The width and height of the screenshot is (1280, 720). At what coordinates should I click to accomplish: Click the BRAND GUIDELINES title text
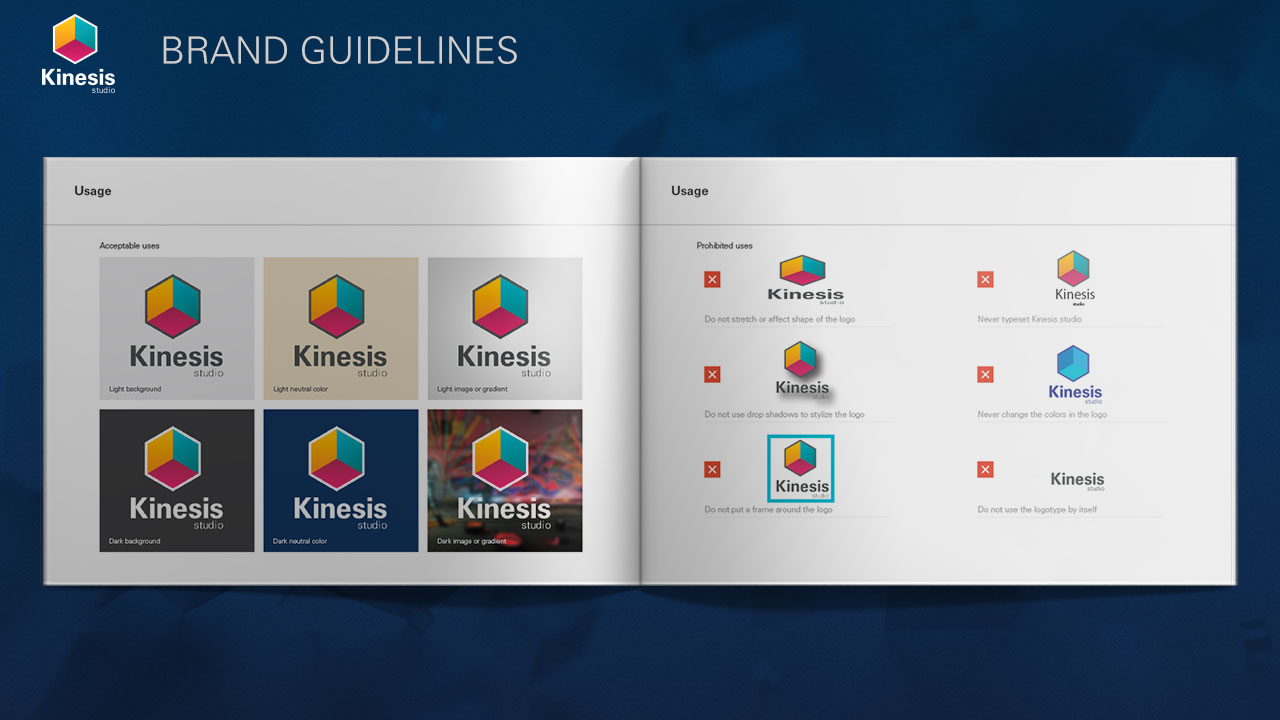(x=339, y=50)
